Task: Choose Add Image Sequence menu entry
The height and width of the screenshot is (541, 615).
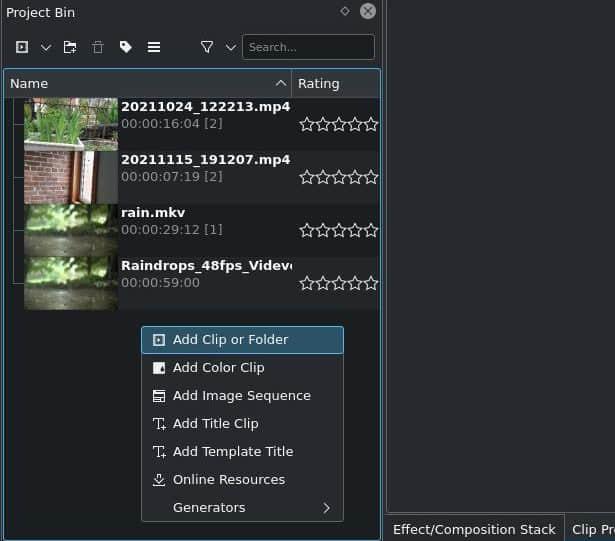Action: 241,396
